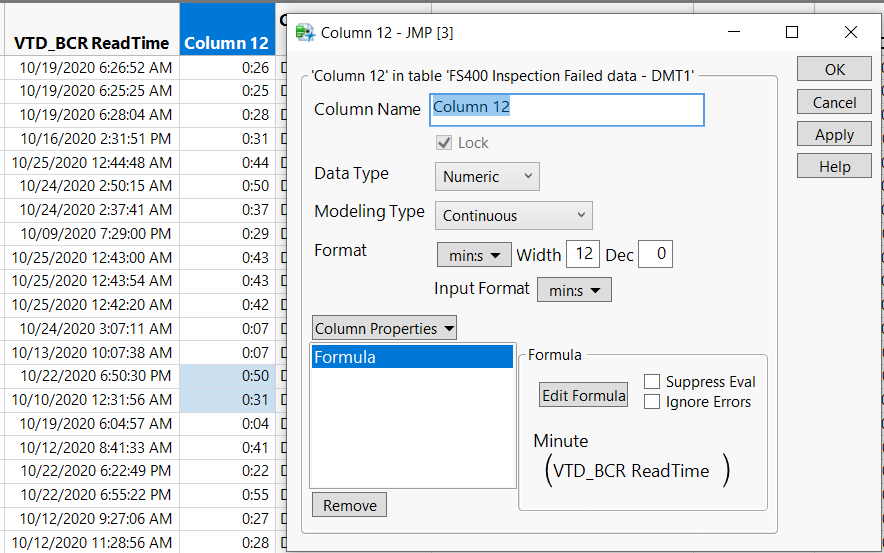Click the OK button
This screenshot has height=553, width=884.
(834, 70)
